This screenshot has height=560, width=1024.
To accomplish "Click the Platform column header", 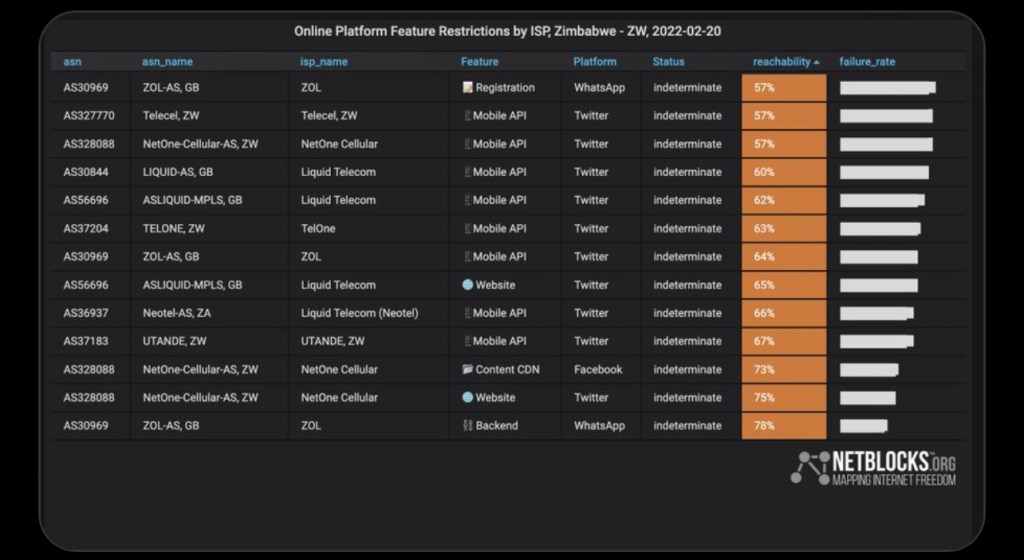I will tap(594, 62).
